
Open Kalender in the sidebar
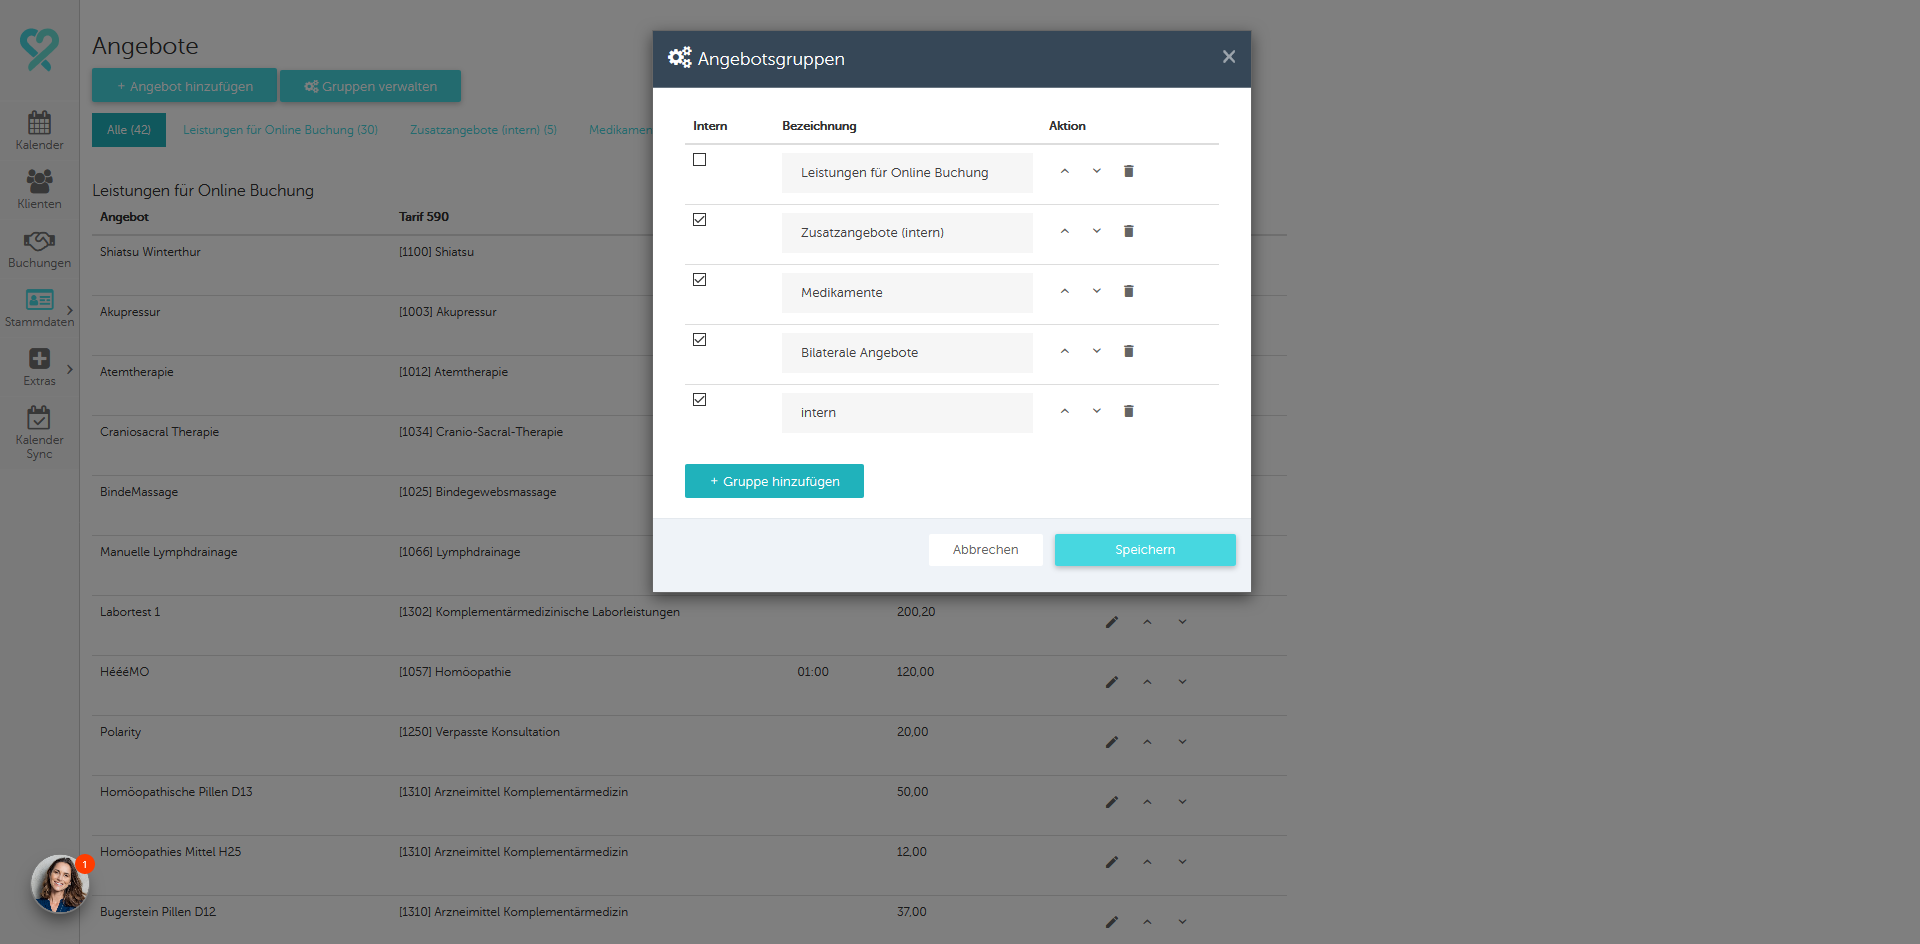coord(39,130)
